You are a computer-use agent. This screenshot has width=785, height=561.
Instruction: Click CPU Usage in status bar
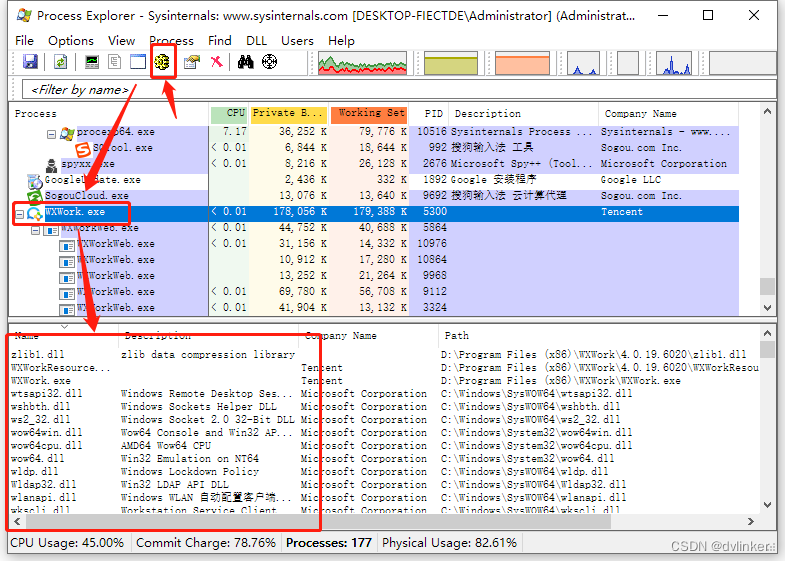tap(67, 543)
